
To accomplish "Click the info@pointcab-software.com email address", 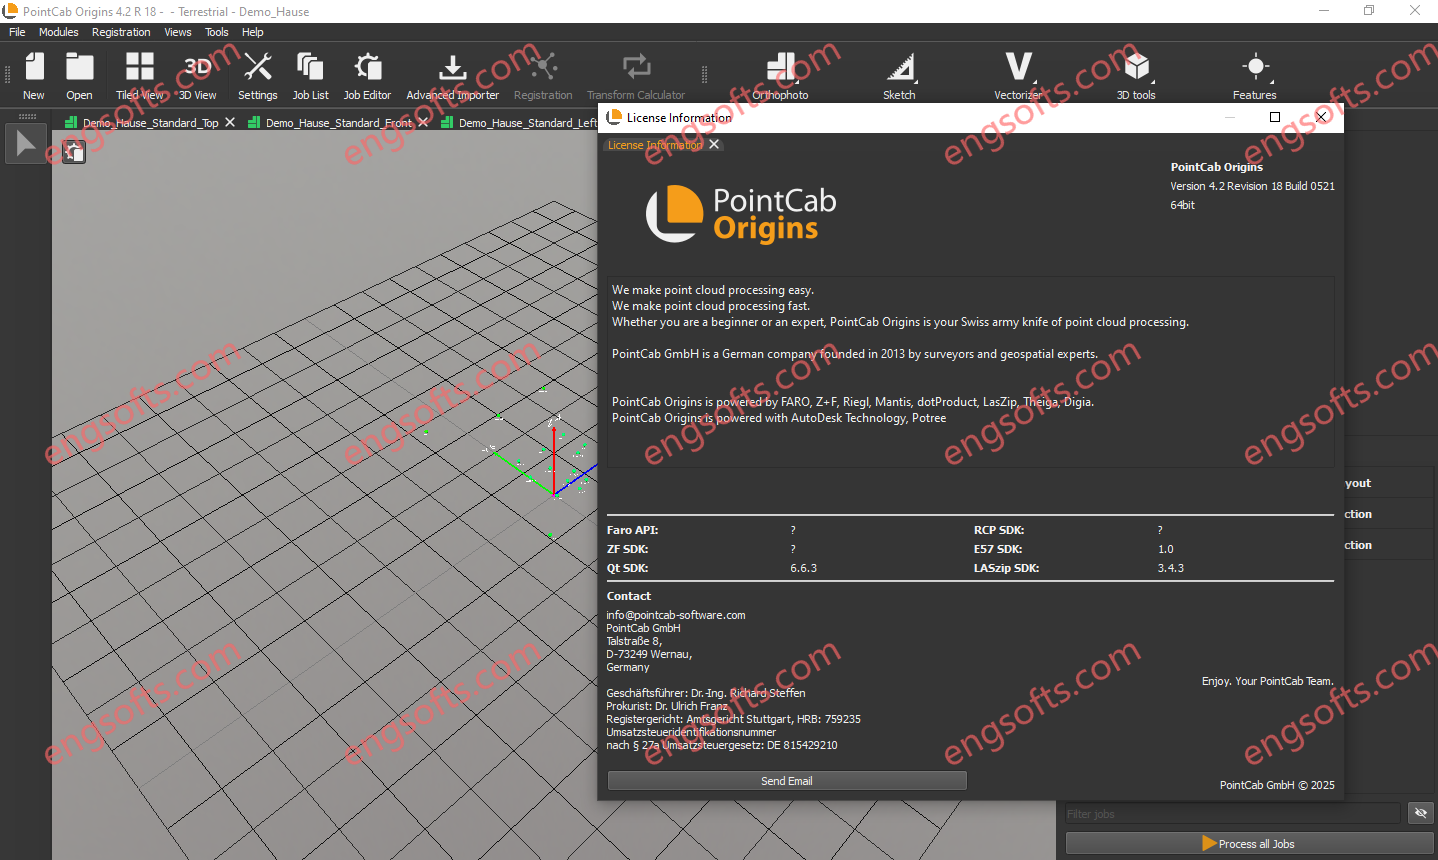I will click(676, 615).
